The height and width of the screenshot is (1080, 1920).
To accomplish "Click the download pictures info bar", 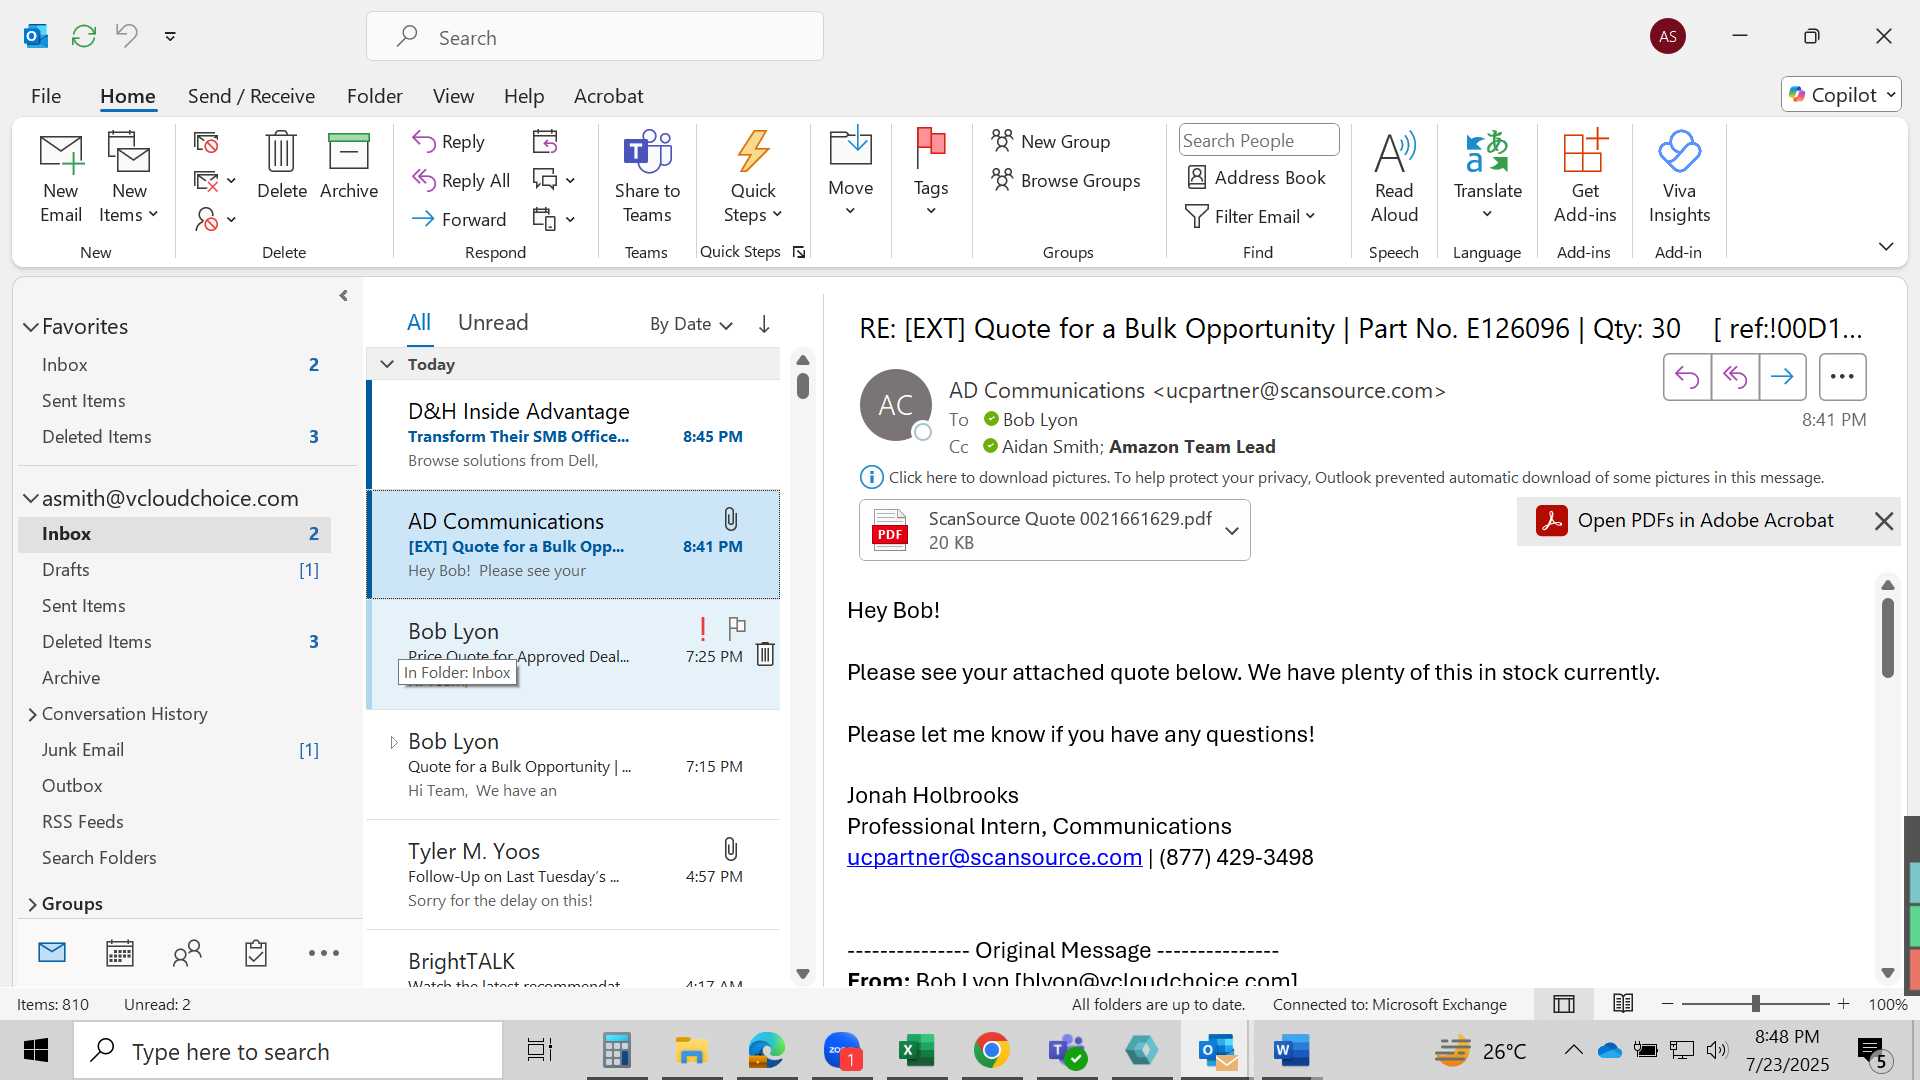I will click(1342, 477).
